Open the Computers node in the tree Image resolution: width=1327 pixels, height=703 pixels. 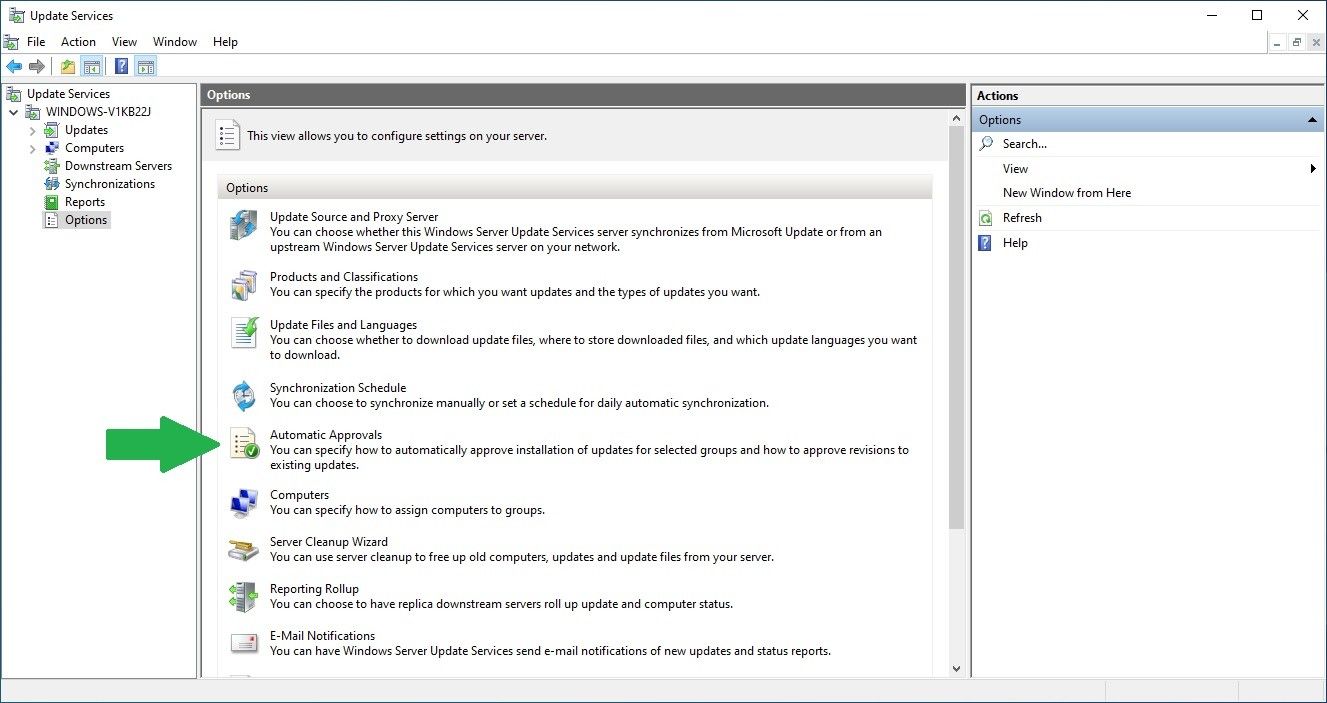pos(94,148)
